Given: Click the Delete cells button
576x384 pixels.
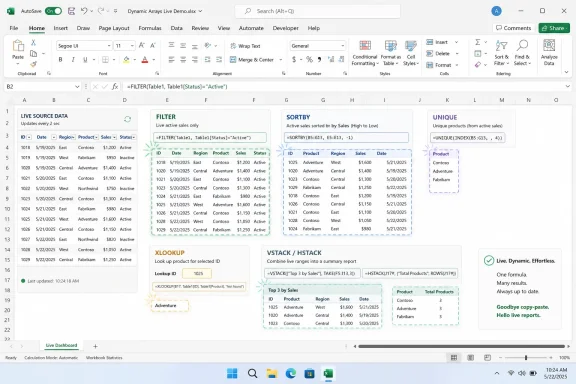Looking at the screenshot, I should [x=438, y=54].
